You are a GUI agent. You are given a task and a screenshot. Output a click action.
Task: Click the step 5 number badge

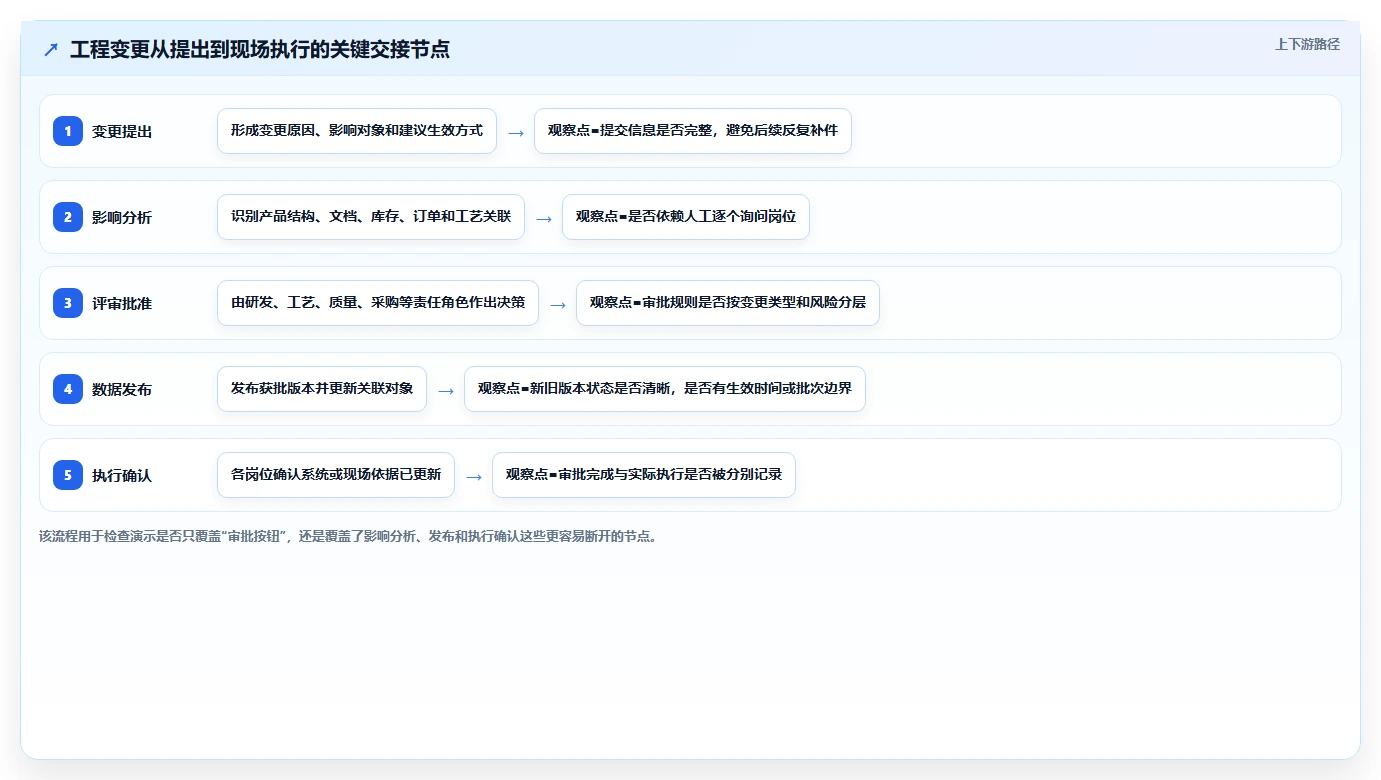pos(68,475)
